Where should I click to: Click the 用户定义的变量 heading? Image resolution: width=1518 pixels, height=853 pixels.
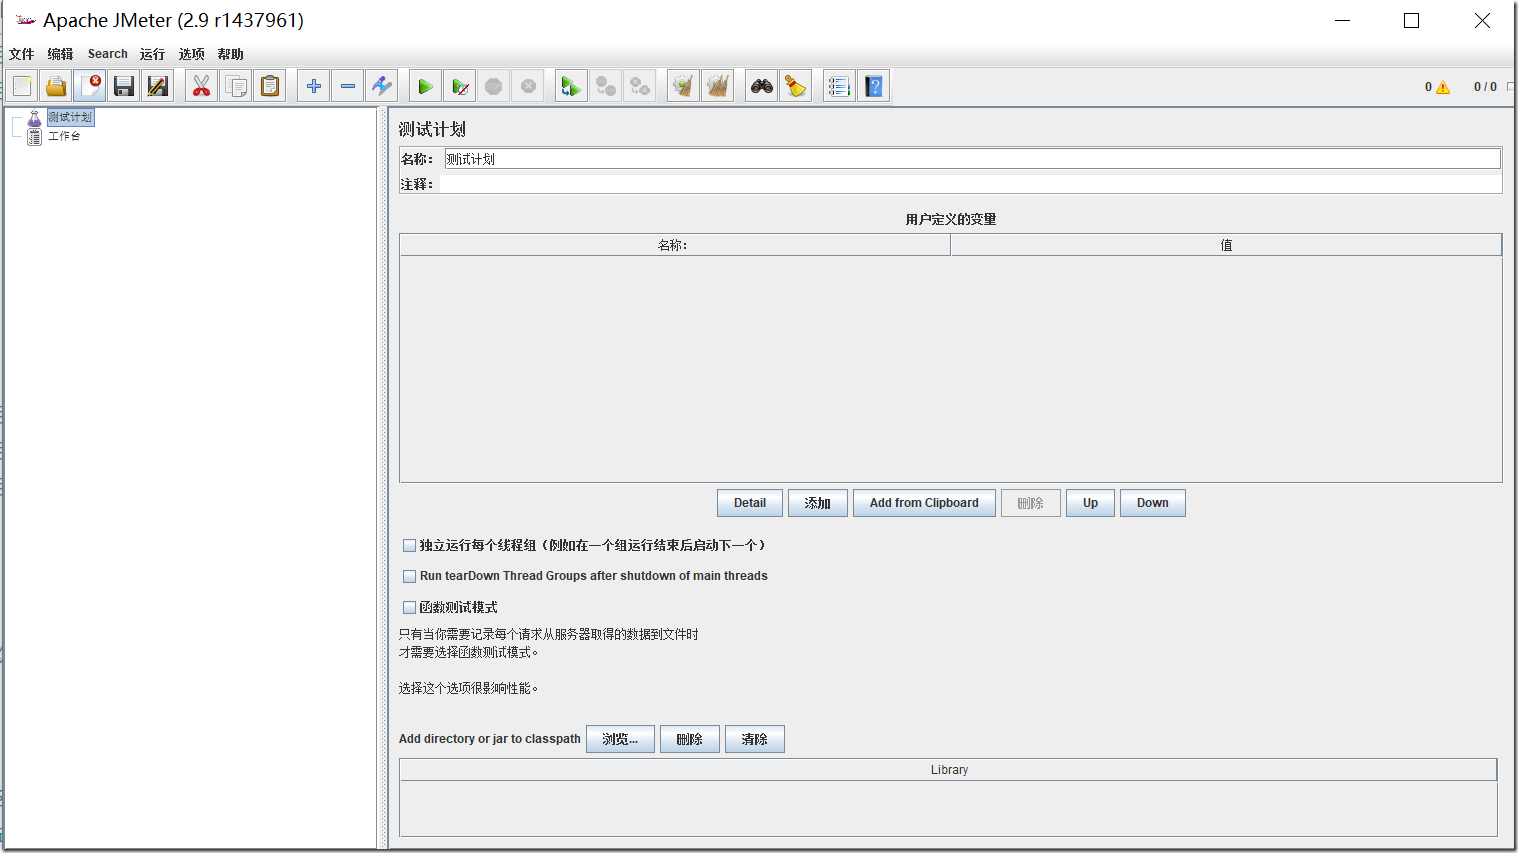[951, 219]
